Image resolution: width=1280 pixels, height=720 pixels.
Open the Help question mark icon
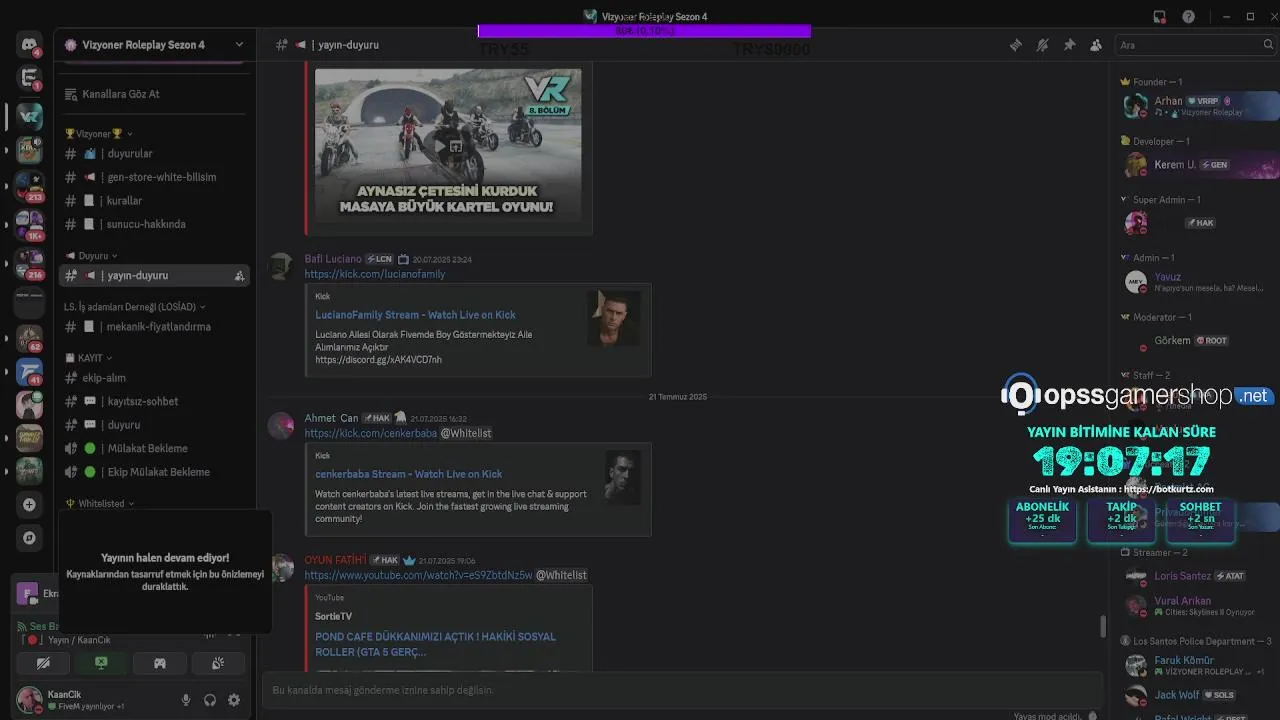click(x=1188, y=17)
